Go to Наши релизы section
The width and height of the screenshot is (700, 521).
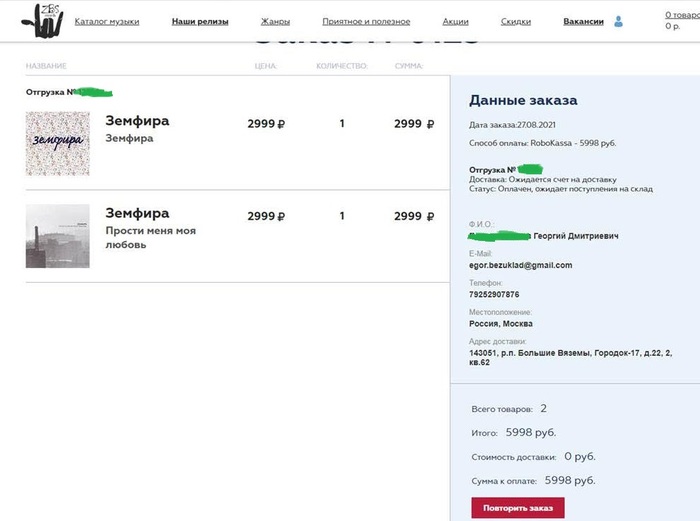tap(200, 21)
